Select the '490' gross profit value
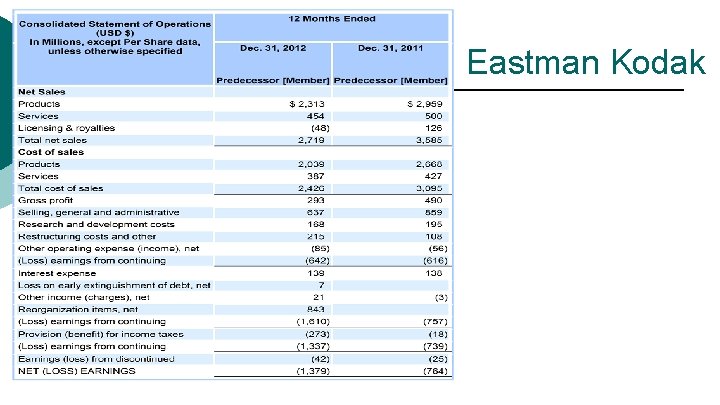 point(433,200)
